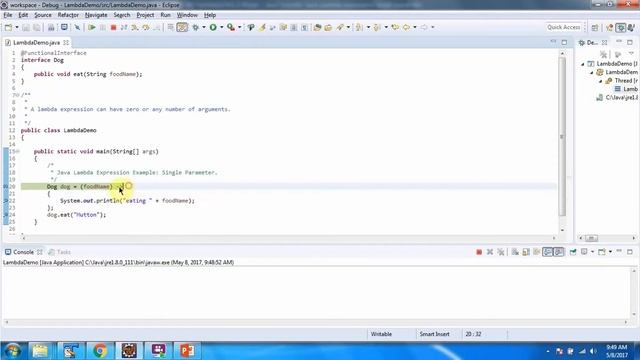Collapse the Thread node in Debug view
Image resolution: width=640 pixels, height=360 pixels.
tap(600, 81)
